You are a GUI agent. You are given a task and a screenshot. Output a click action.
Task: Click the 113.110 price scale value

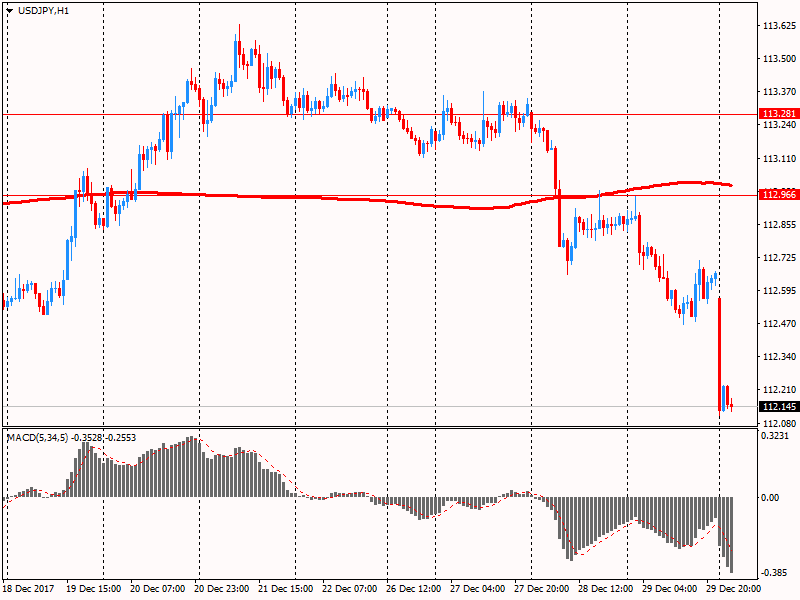(x=779, y=159)
